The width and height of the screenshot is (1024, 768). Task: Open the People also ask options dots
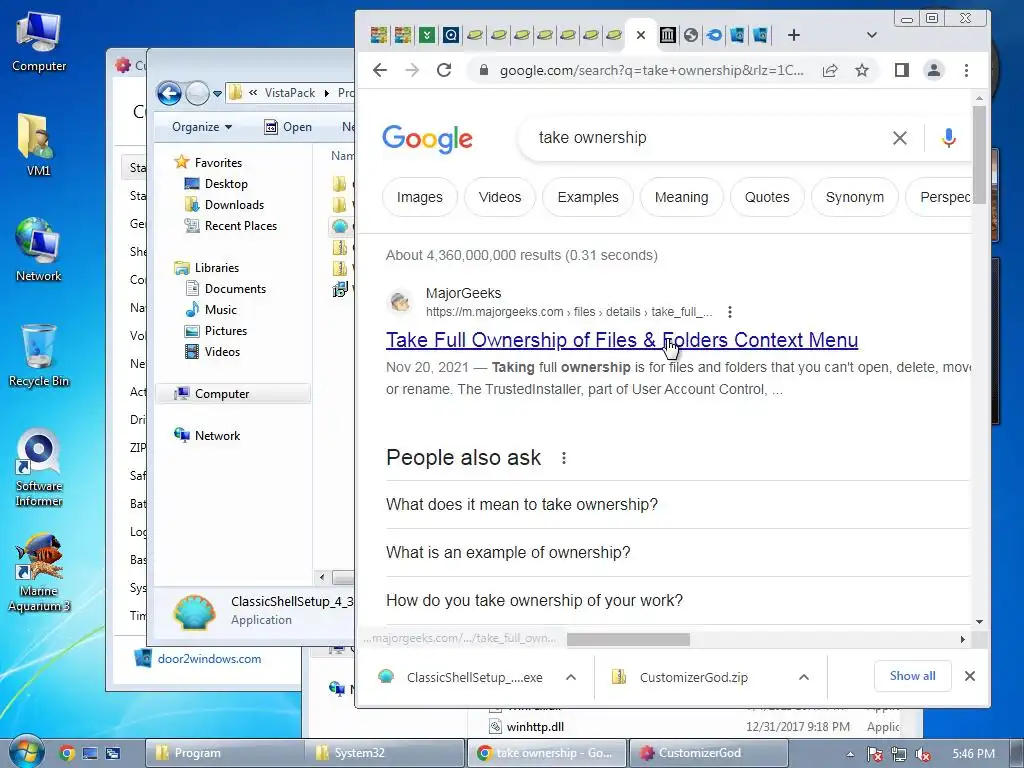coord(564,458)
